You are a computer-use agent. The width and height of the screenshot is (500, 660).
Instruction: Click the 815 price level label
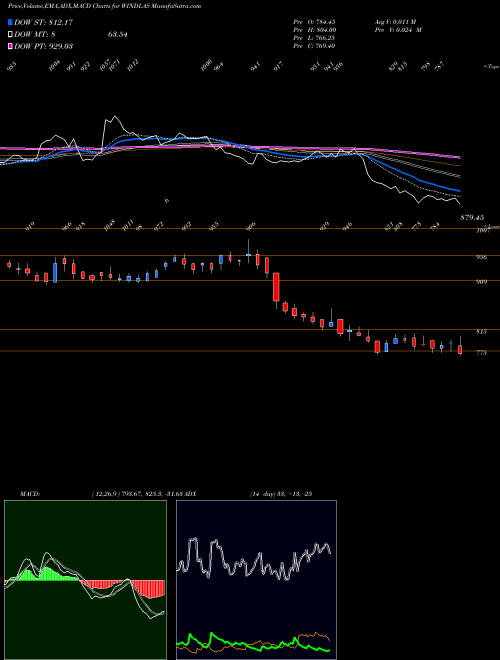coord(482,332)
